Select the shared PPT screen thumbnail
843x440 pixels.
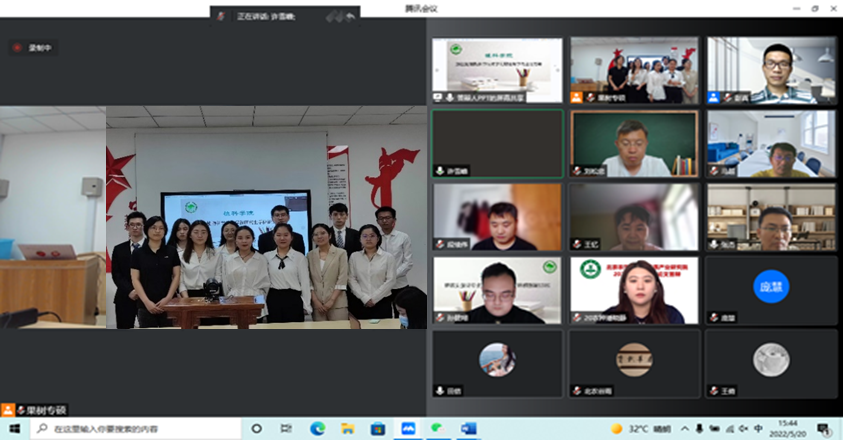[x=497, y=70]
